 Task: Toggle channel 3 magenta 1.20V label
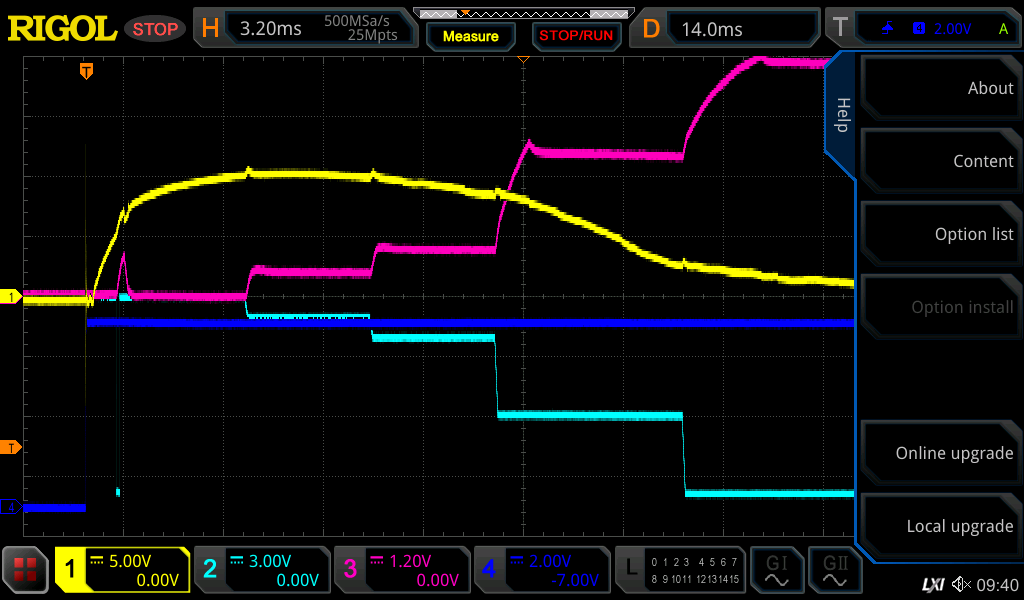click(401, 570)
